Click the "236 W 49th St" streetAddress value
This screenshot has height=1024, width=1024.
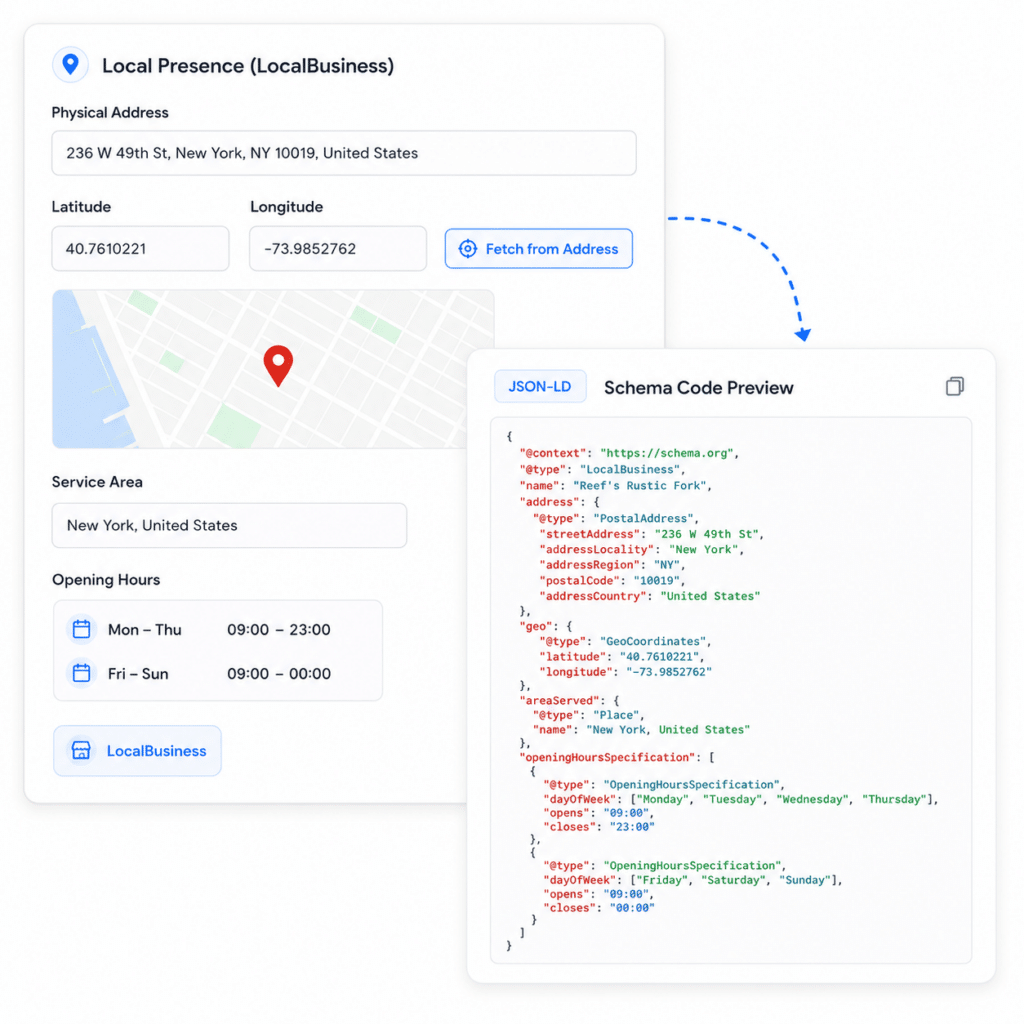(706, 534)
